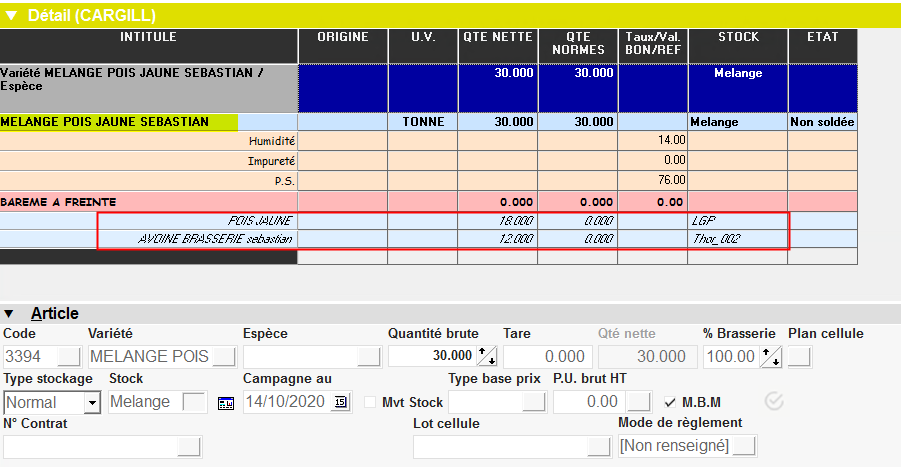Open the Lot cellule lookup button
The width and height of the screenshot is (901, 467).
tap(598, 446)
